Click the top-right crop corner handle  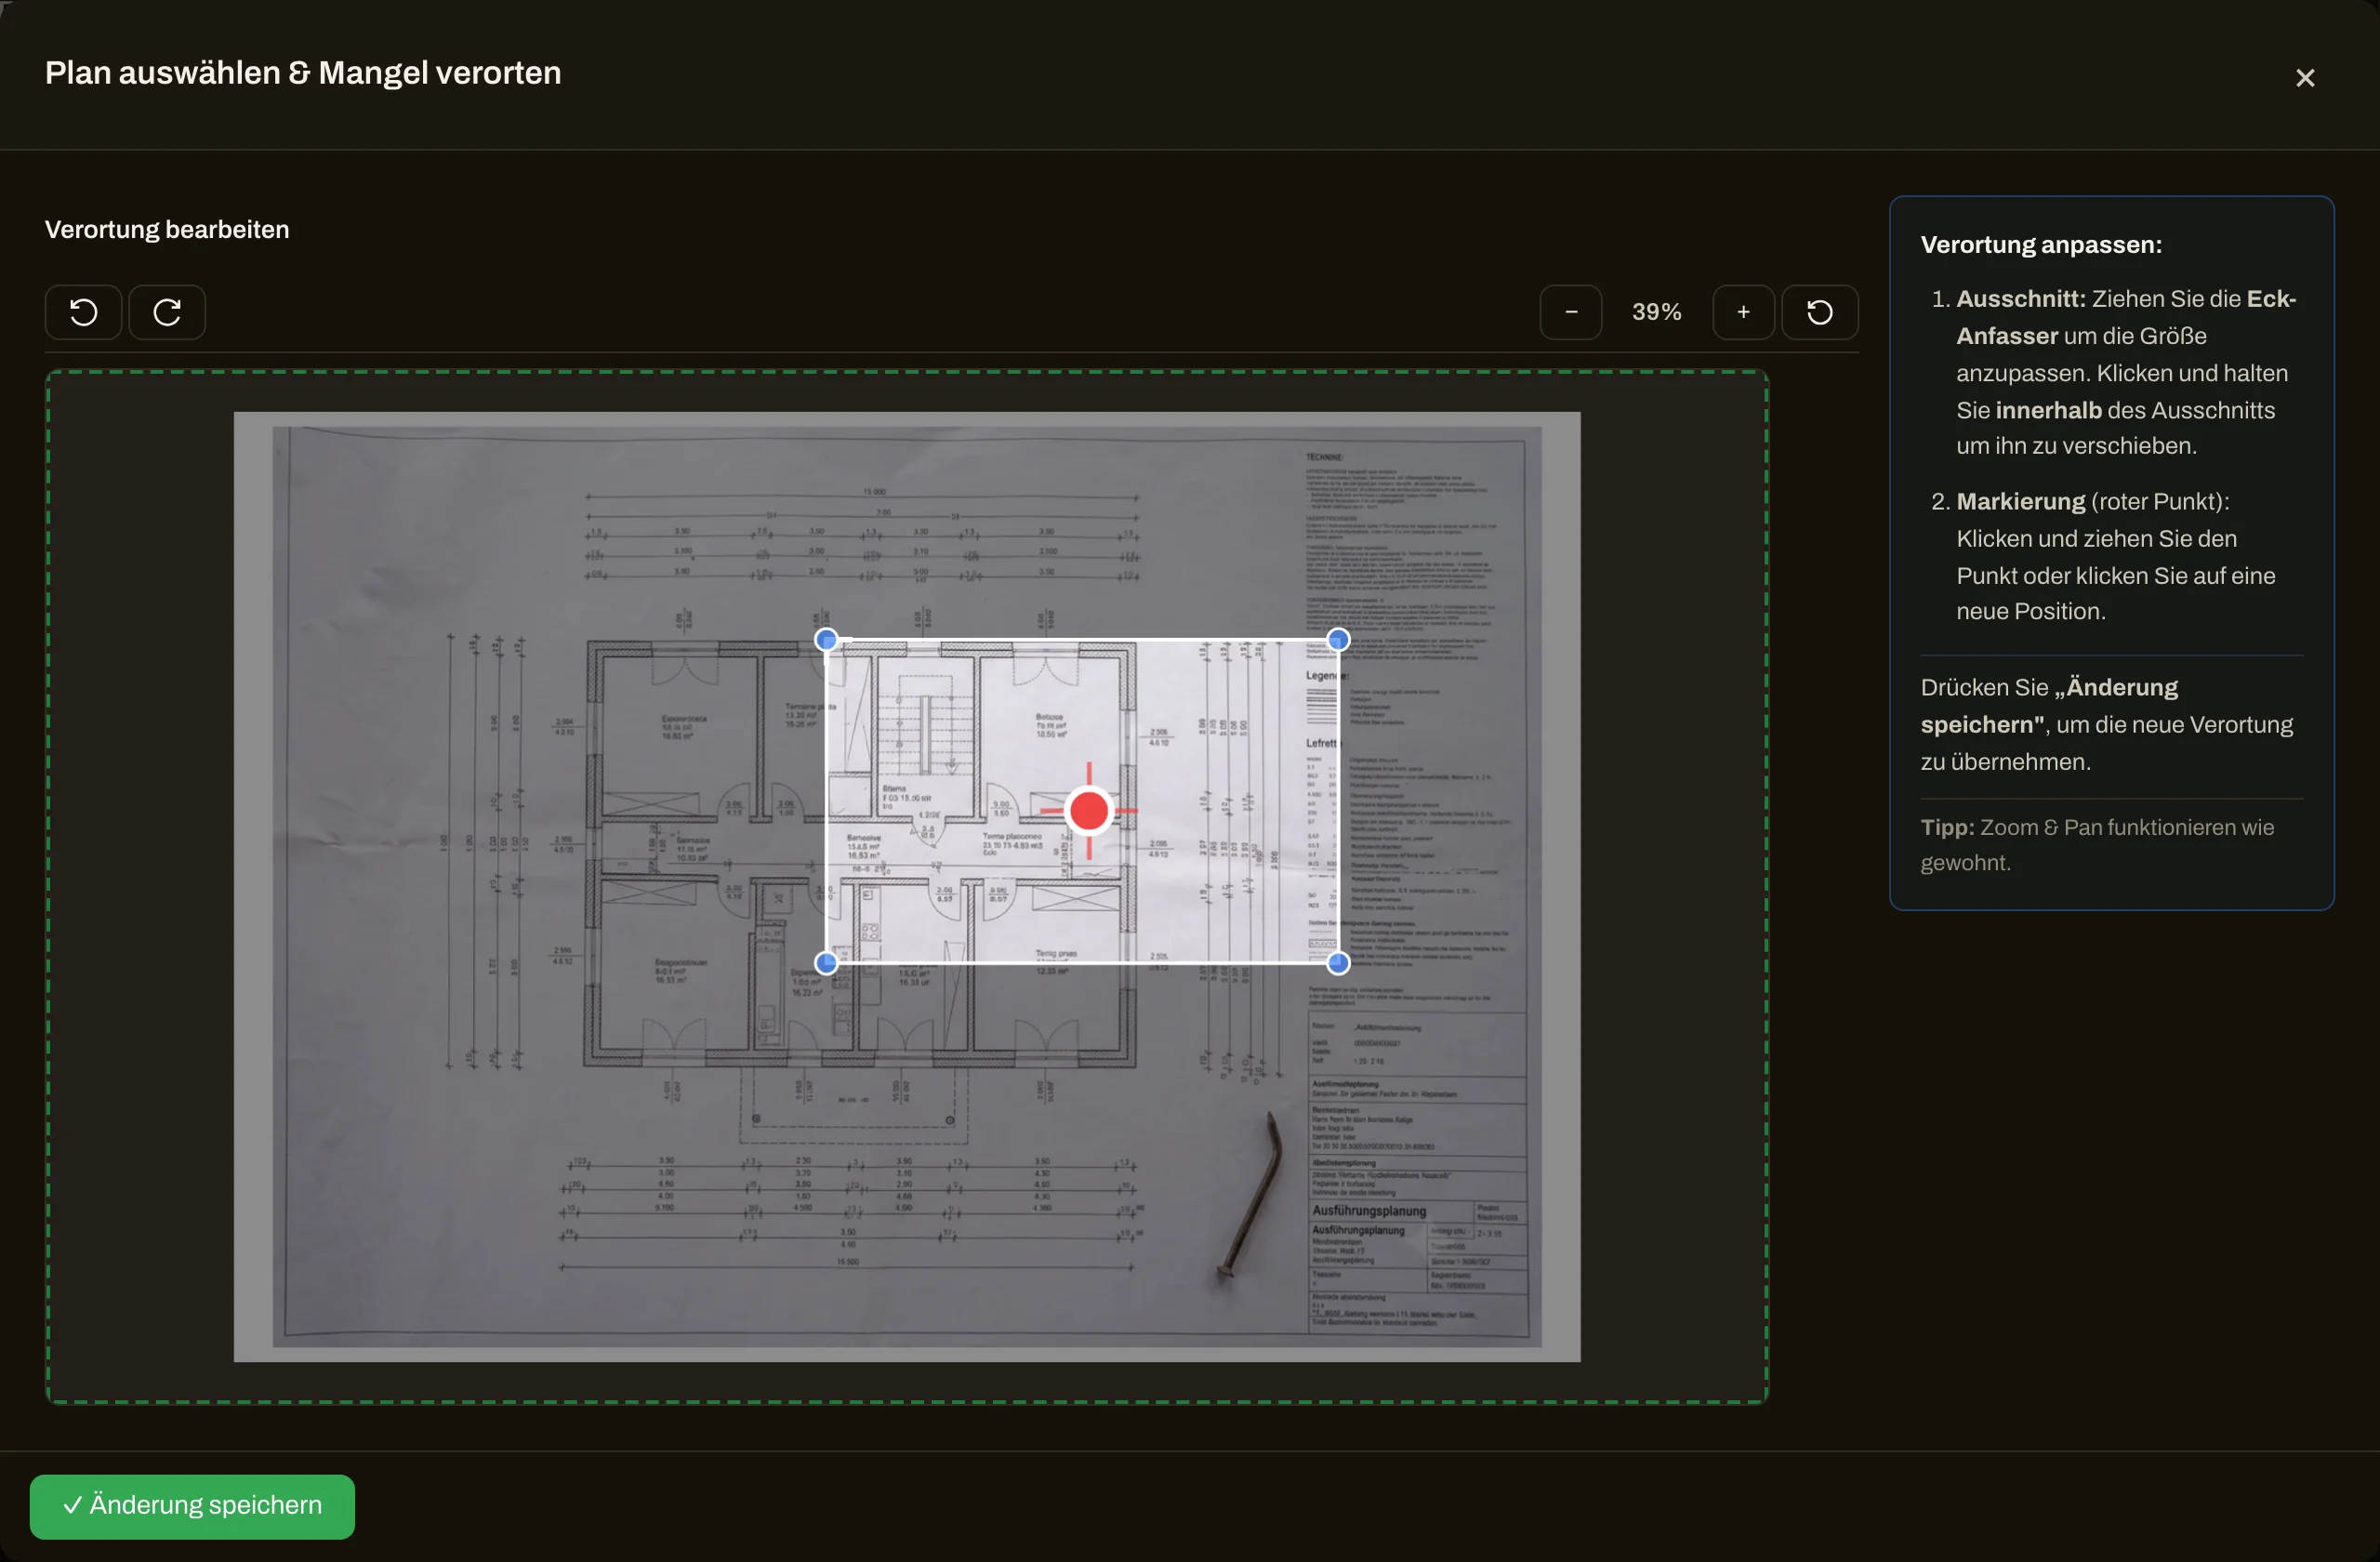tap(1338, 639)
